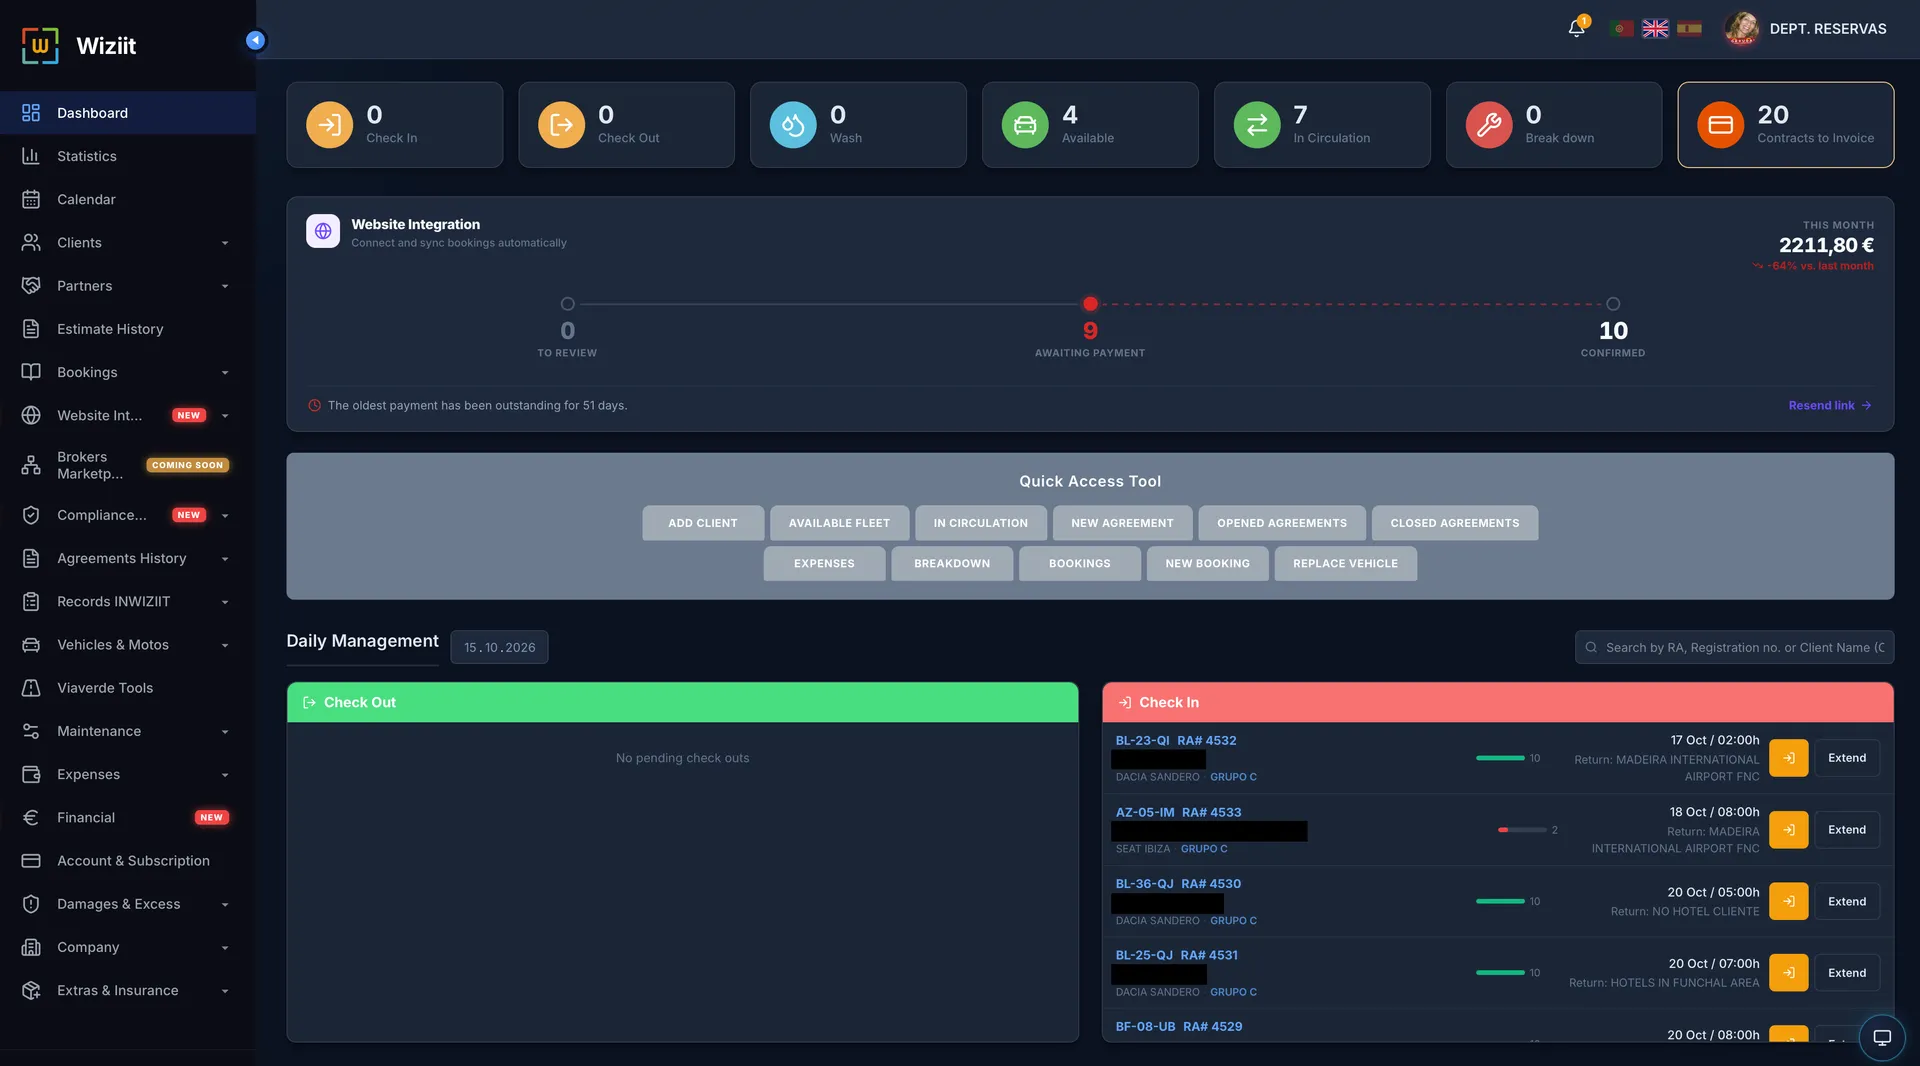Switch language to Portuguese flag
Viewport: 1920px width, 1066px height.
click(1622, 28)
